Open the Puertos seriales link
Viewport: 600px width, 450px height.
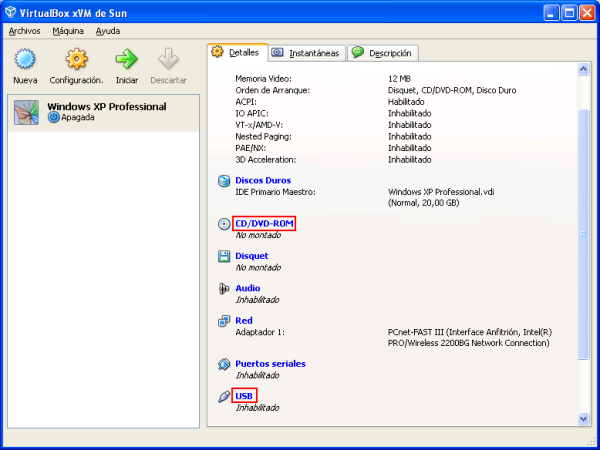pos(270,364)
